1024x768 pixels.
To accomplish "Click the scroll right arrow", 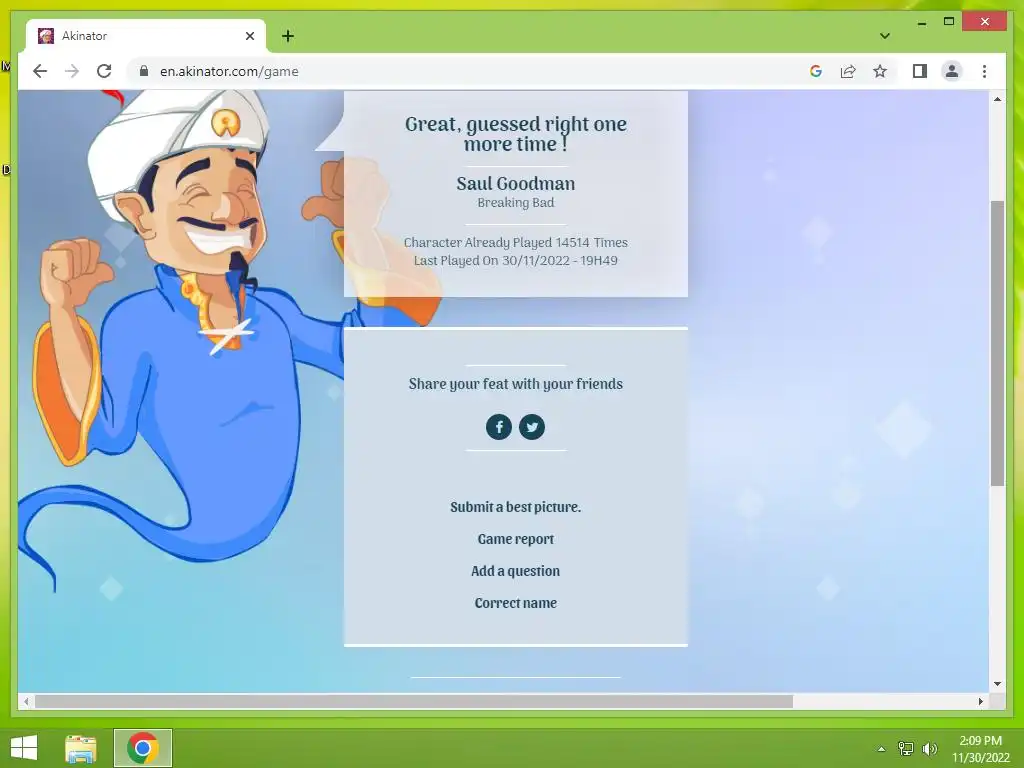I will [980, 701].
